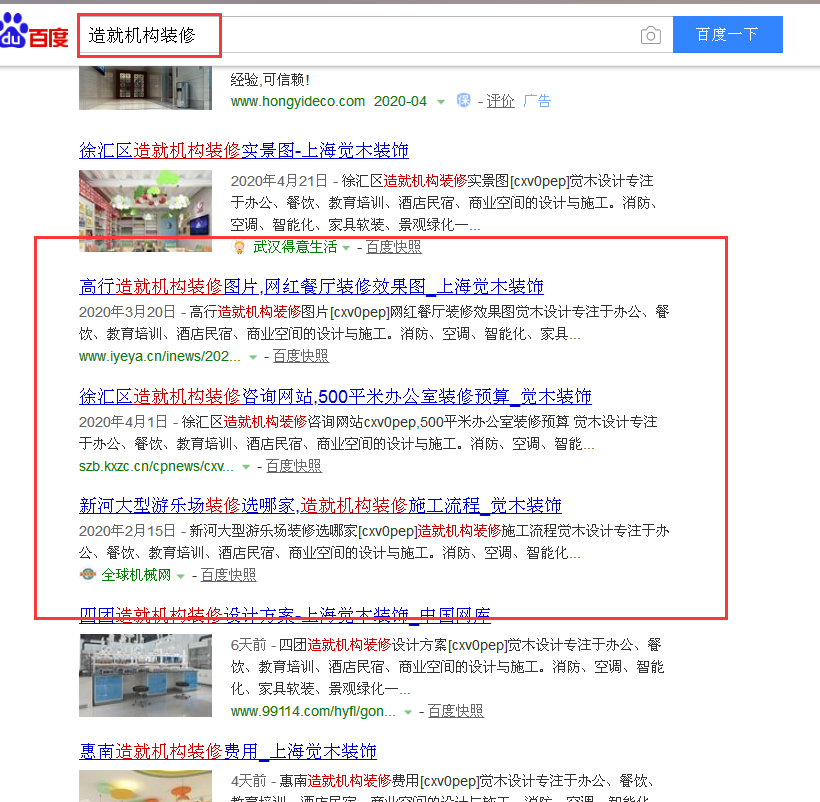820x802 pixels.
Task: Open the 高行造就机构装修图片 result link
Action: 311,286
